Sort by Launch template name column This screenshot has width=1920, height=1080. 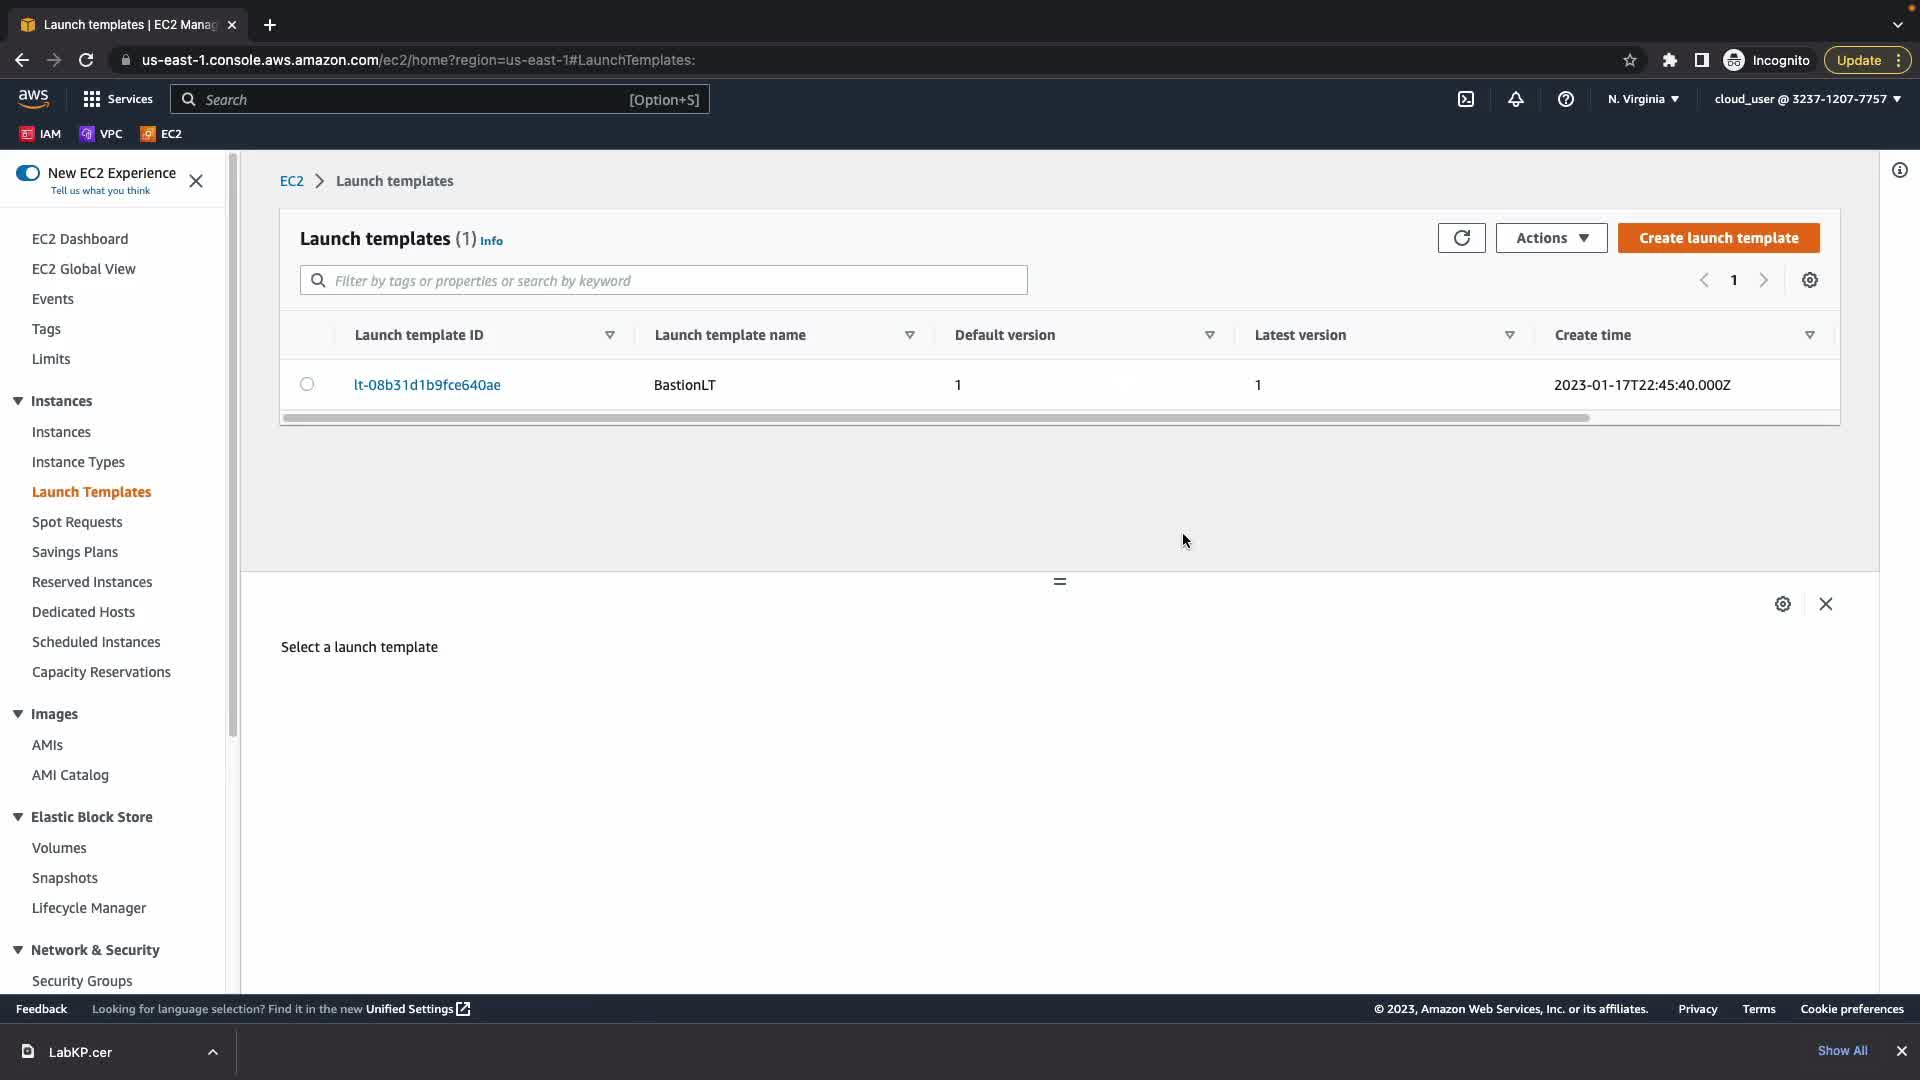(730, 335)
